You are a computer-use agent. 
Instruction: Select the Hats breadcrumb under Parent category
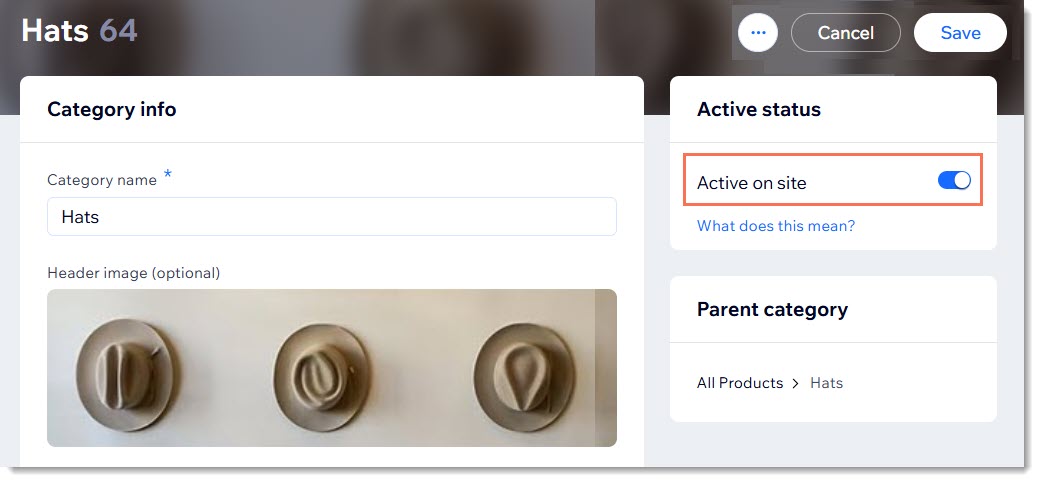click(827, 383)
